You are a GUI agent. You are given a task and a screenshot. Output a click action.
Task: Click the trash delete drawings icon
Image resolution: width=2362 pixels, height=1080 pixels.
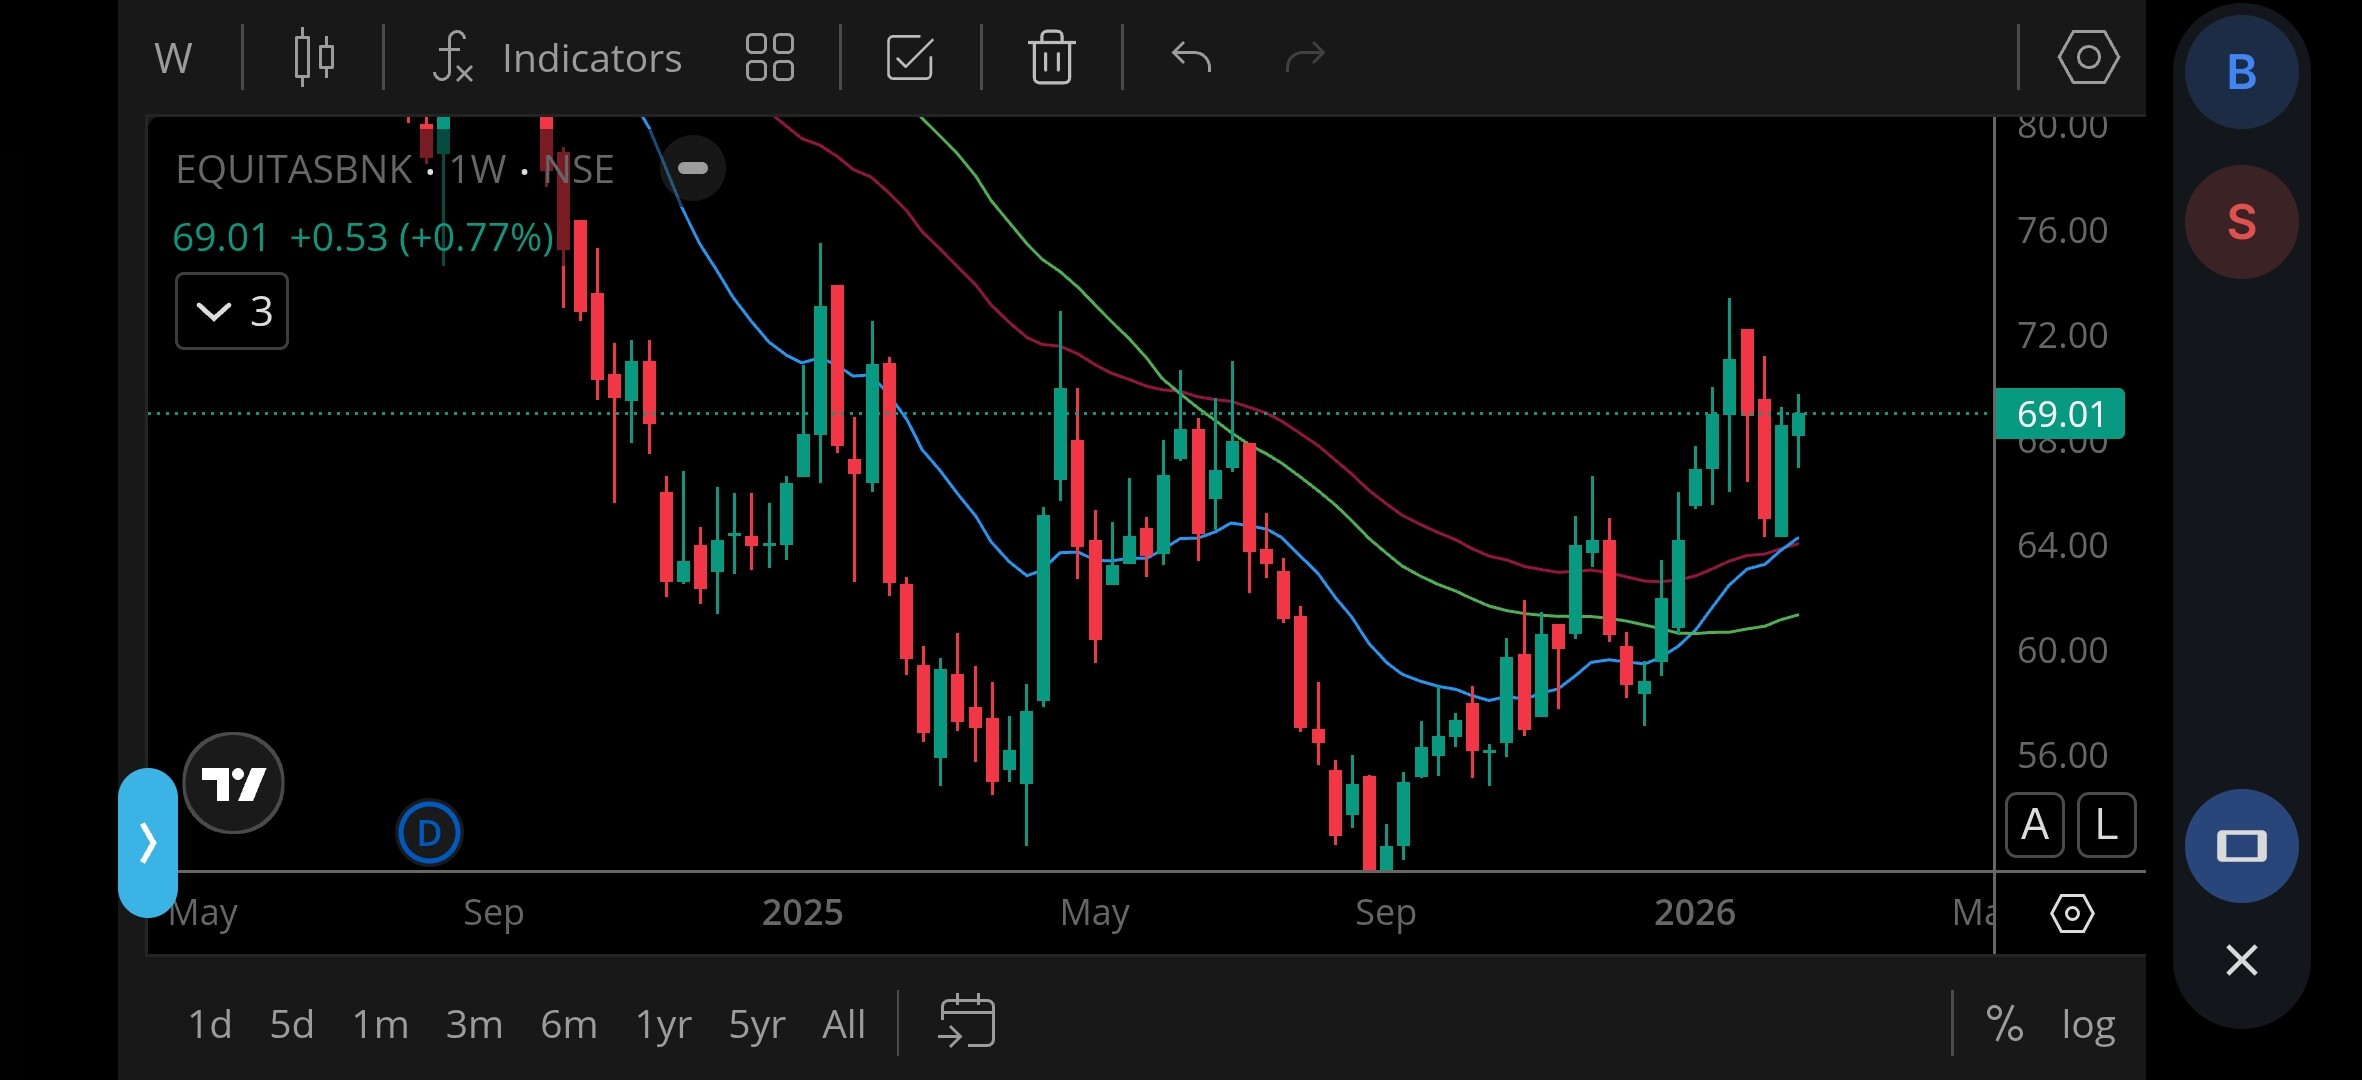pyautogui.click(x=1051, y=57)
